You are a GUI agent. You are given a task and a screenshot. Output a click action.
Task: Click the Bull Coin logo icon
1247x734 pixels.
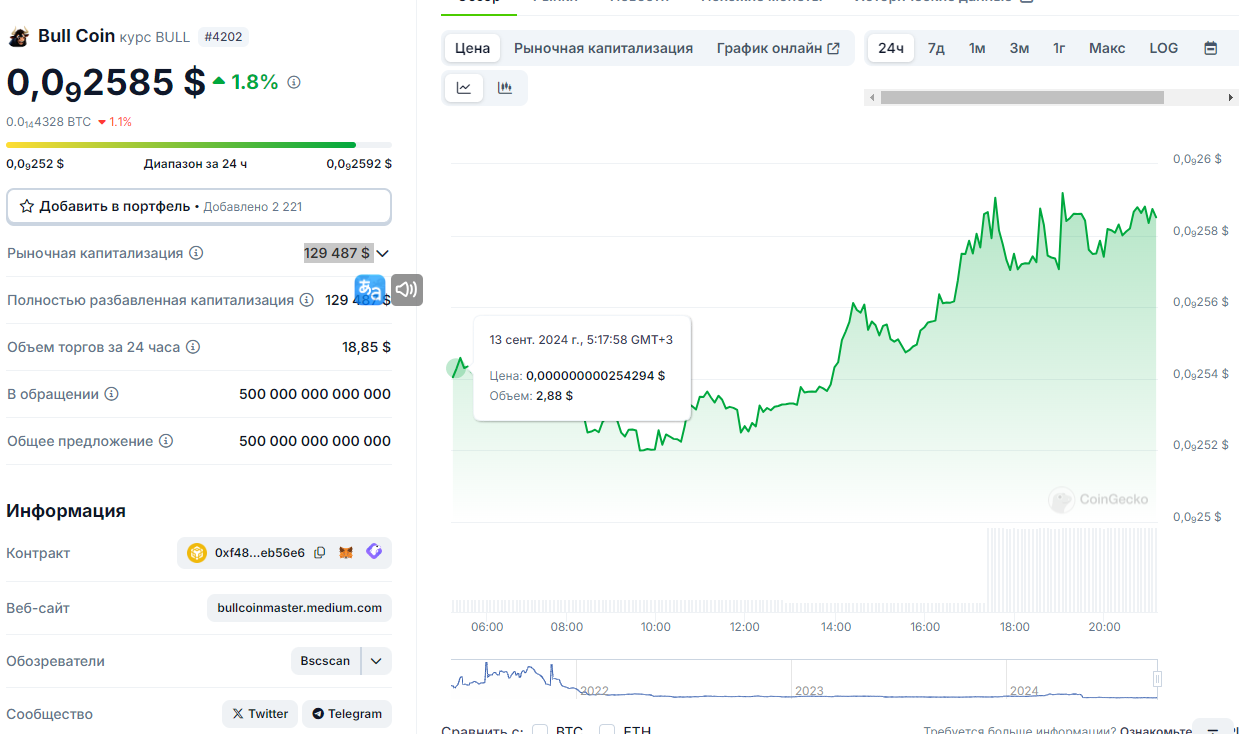[18, 37]
